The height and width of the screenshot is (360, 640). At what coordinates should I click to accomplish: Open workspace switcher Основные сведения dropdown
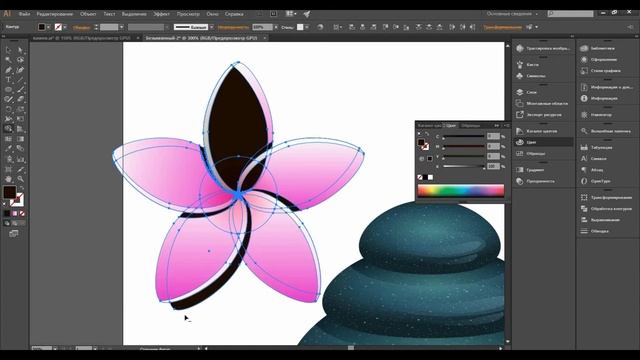point(512,14)
